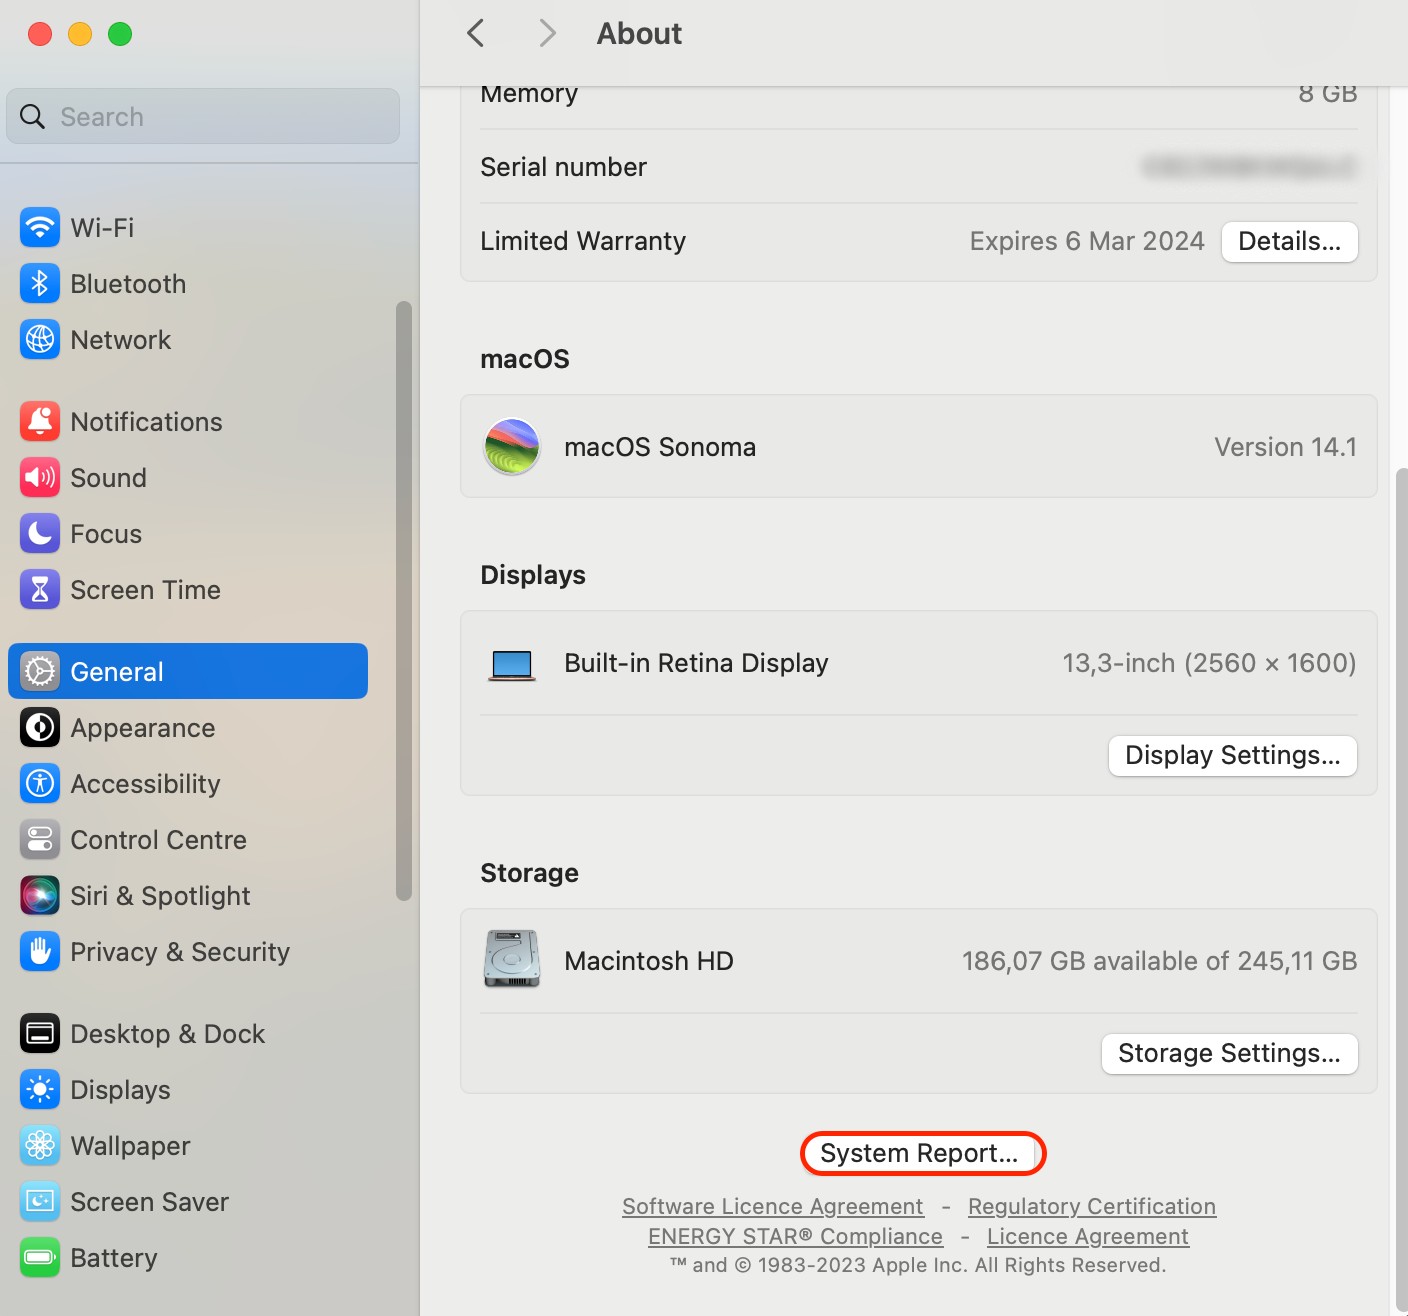Click the Appearance icon

[x=40, y=728]
